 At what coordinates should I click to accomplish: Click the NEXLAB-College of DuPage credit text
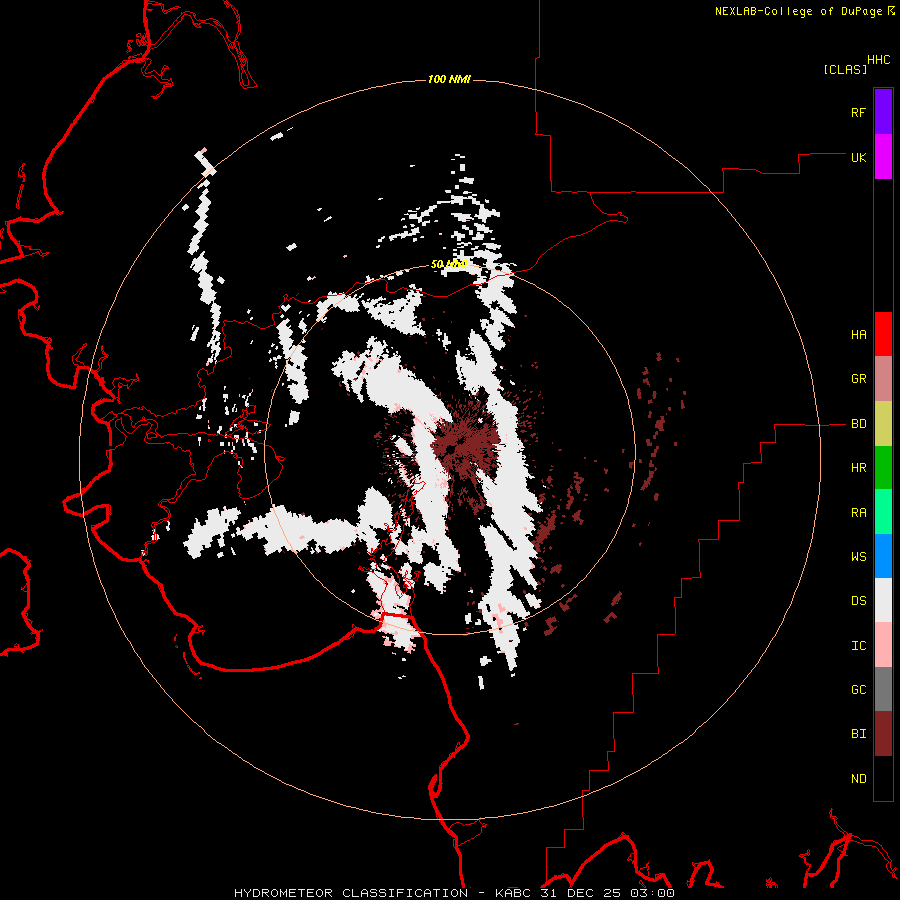[x=798, y=11]
